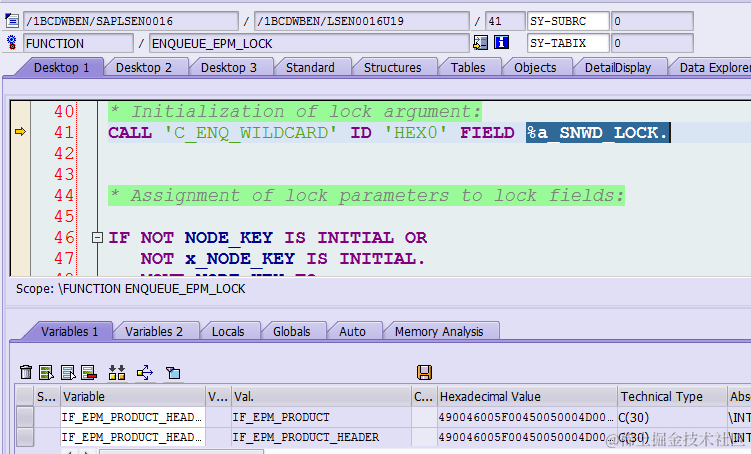Click the Scope: \FUNCTION ENQUEUE_EPM_LOCK text
This screenshot has width=751, height=454.
[131, 289]
